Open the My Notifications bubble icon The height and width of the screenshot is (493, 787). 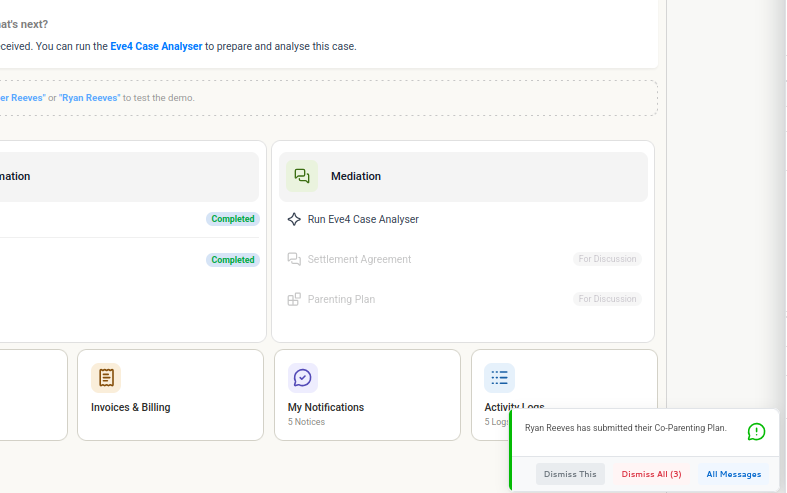[303, 378]
